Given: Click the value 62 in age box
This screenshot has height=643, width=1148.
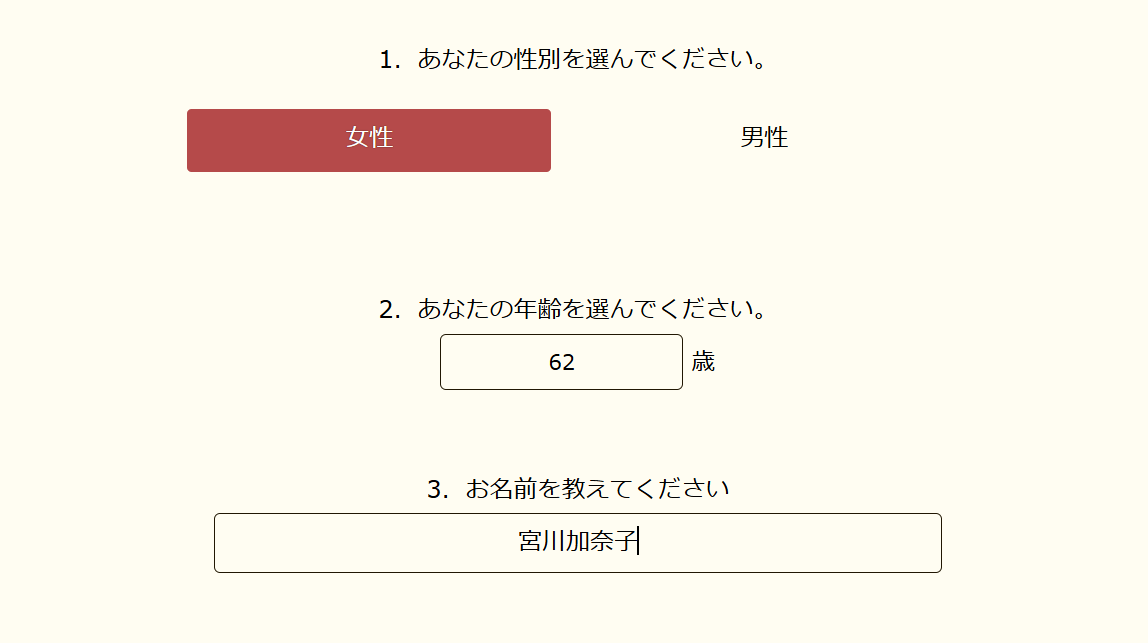Looking at the screenshot, I should 562,362.
